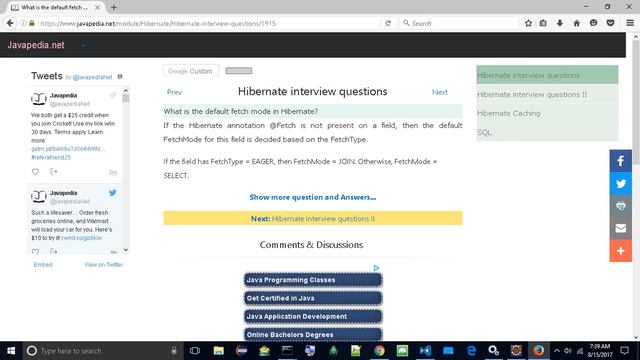Click the question title 'What is the default fetch mode'

[241, 111]
